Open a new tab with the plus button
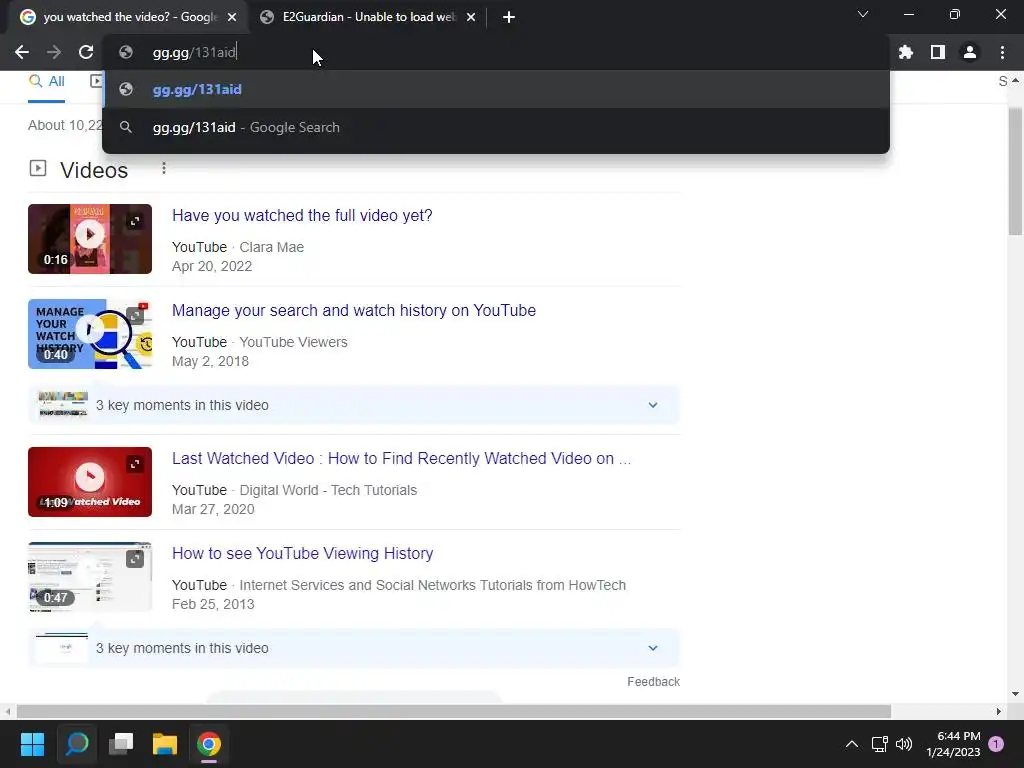Screen dimensions: 1024x768 coord(509,17)
